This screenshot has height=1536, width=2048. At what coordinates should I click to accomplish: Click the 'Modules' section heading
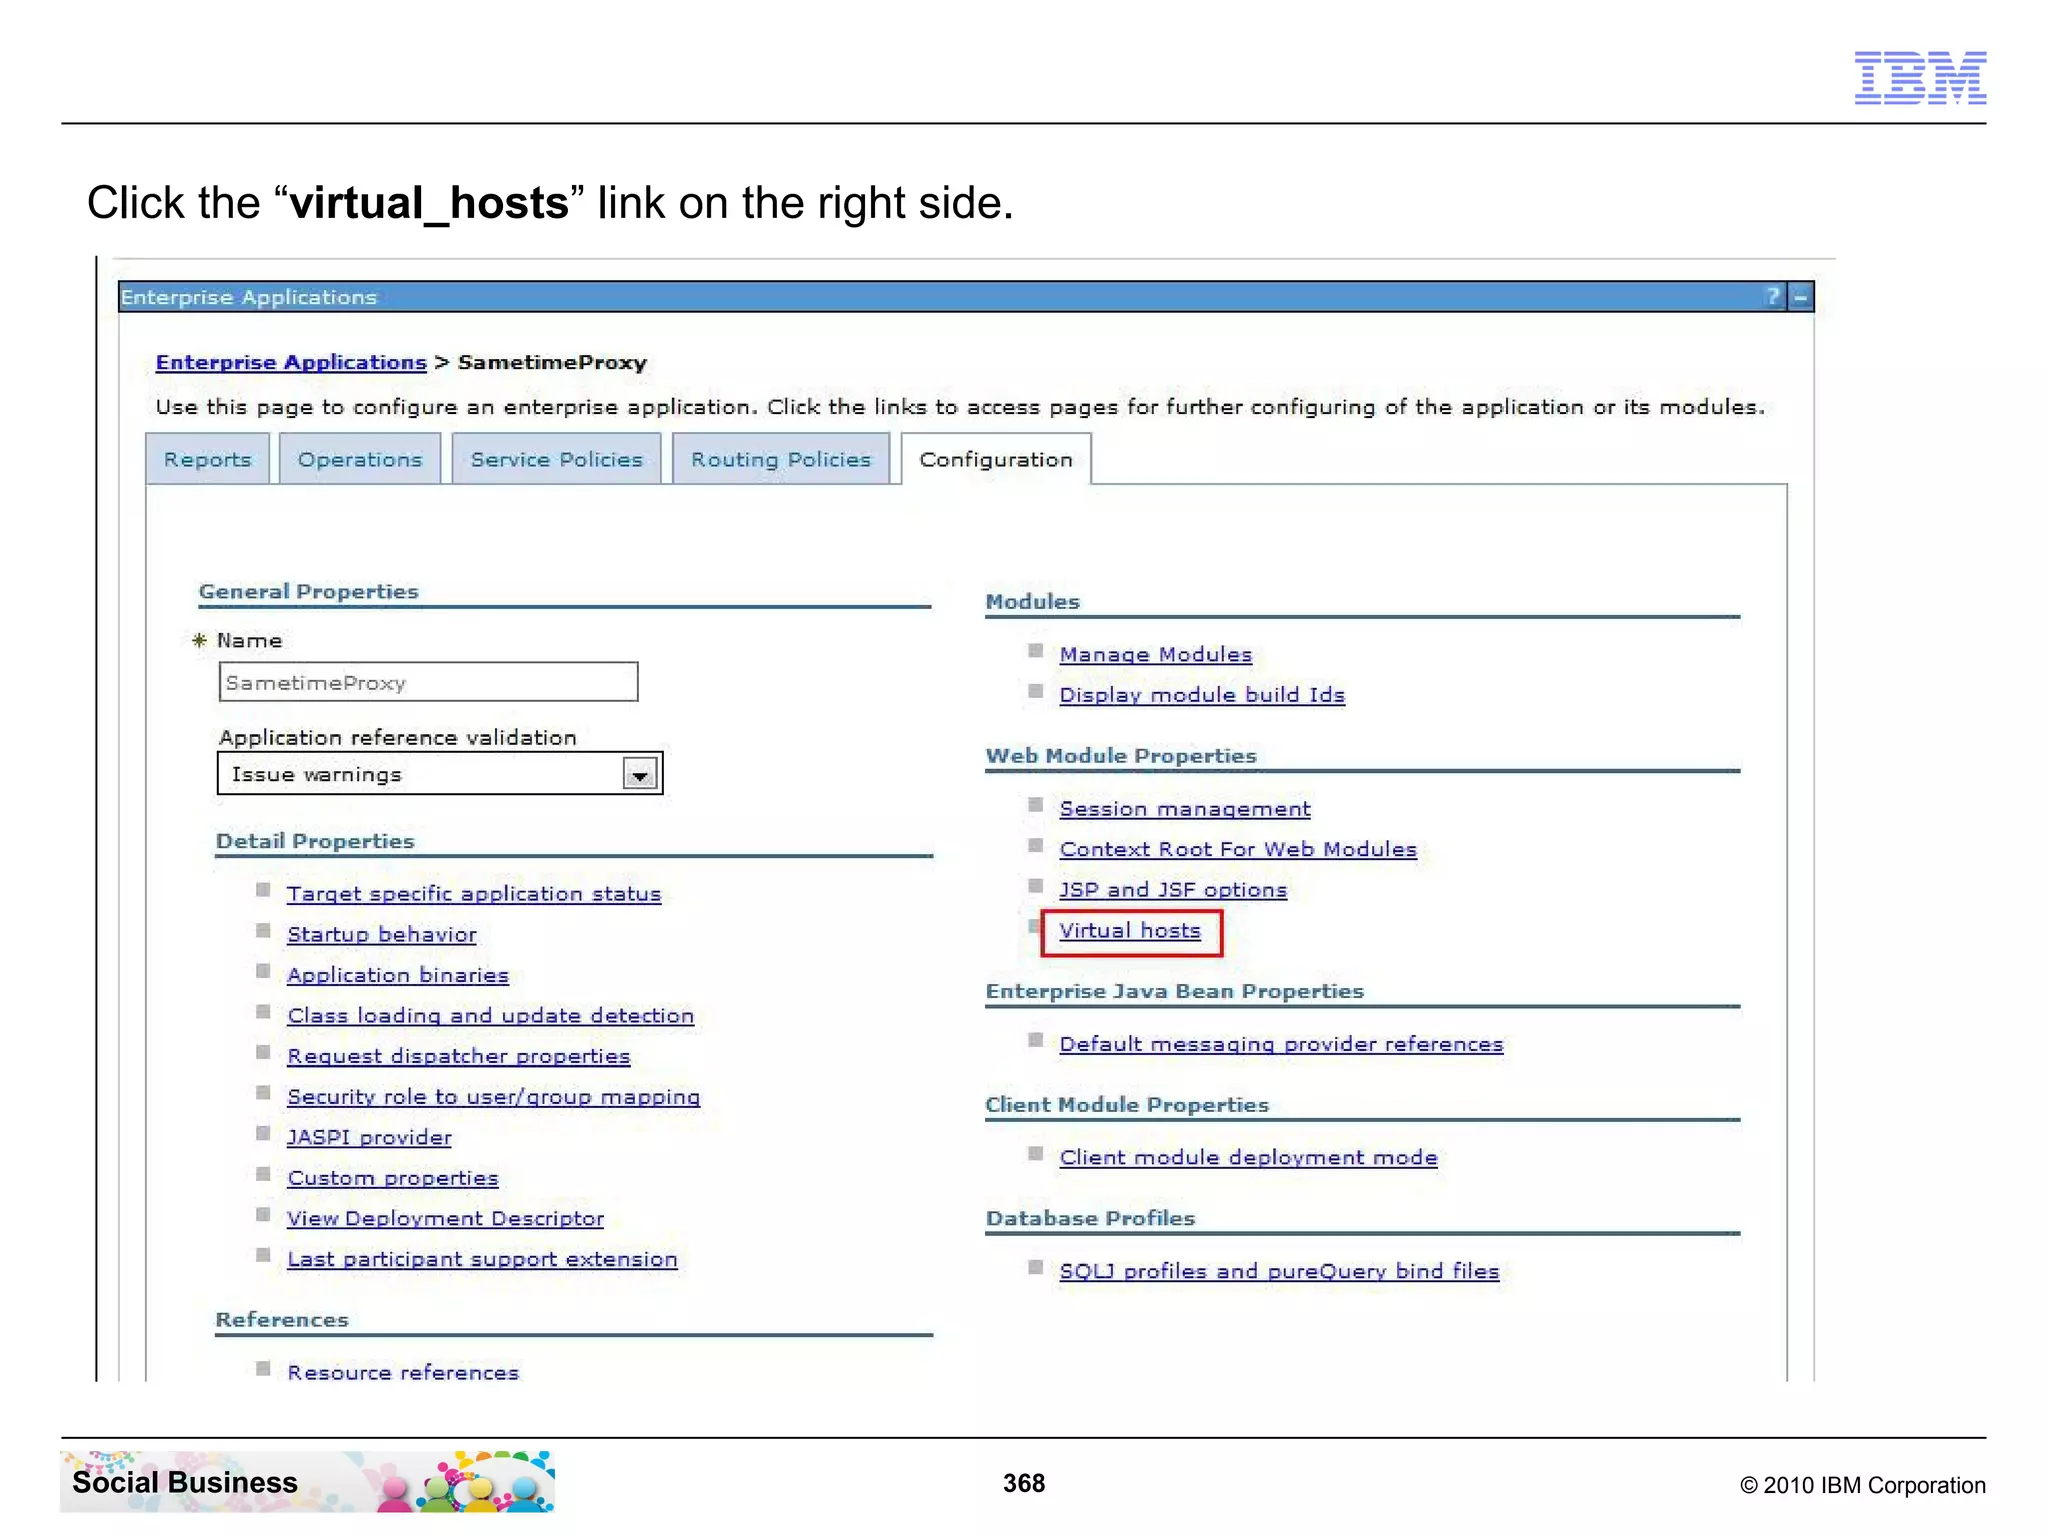click(1033, 602)
